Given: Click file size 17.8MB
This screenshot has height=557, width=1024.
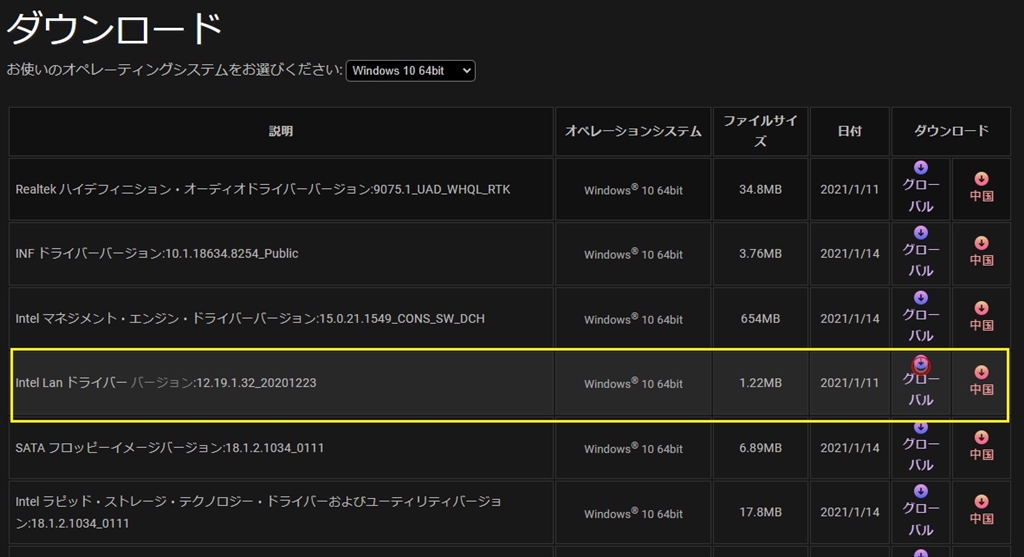Looking at the screenshot, I should [760, 512].
